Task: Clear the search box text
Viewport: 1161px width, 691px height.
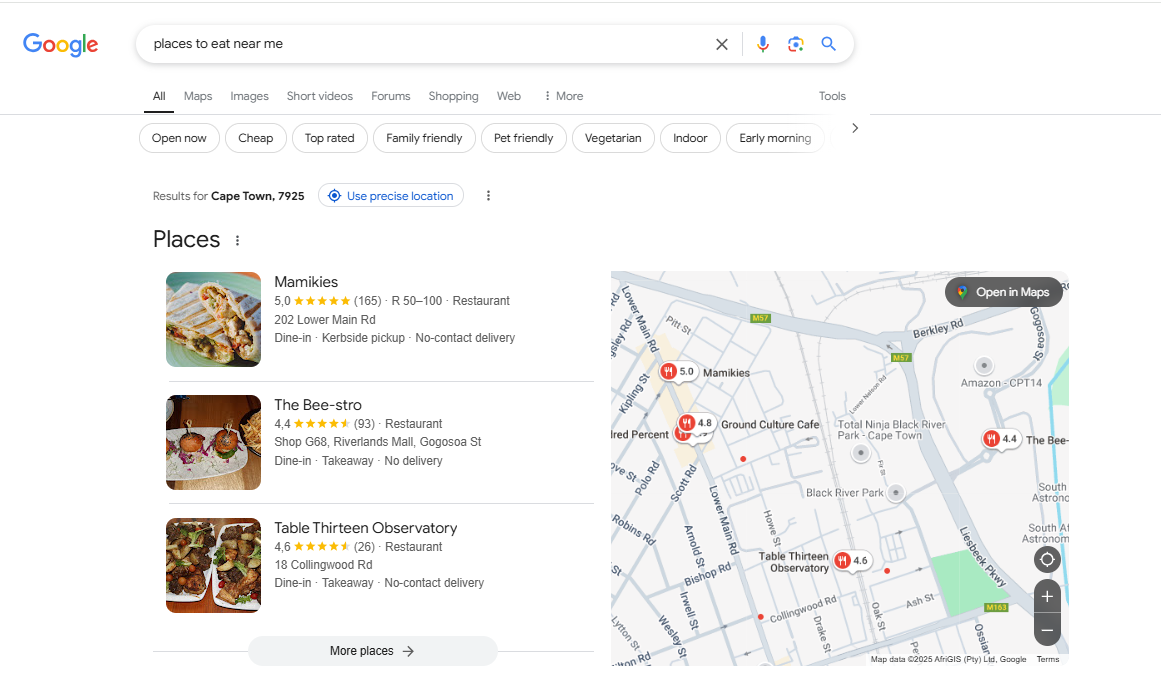Action: (722, 44)
